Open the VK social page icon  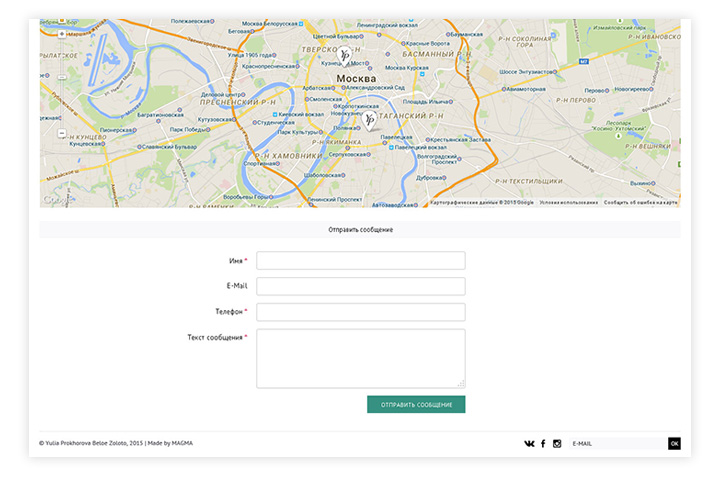tap(529, 443)
